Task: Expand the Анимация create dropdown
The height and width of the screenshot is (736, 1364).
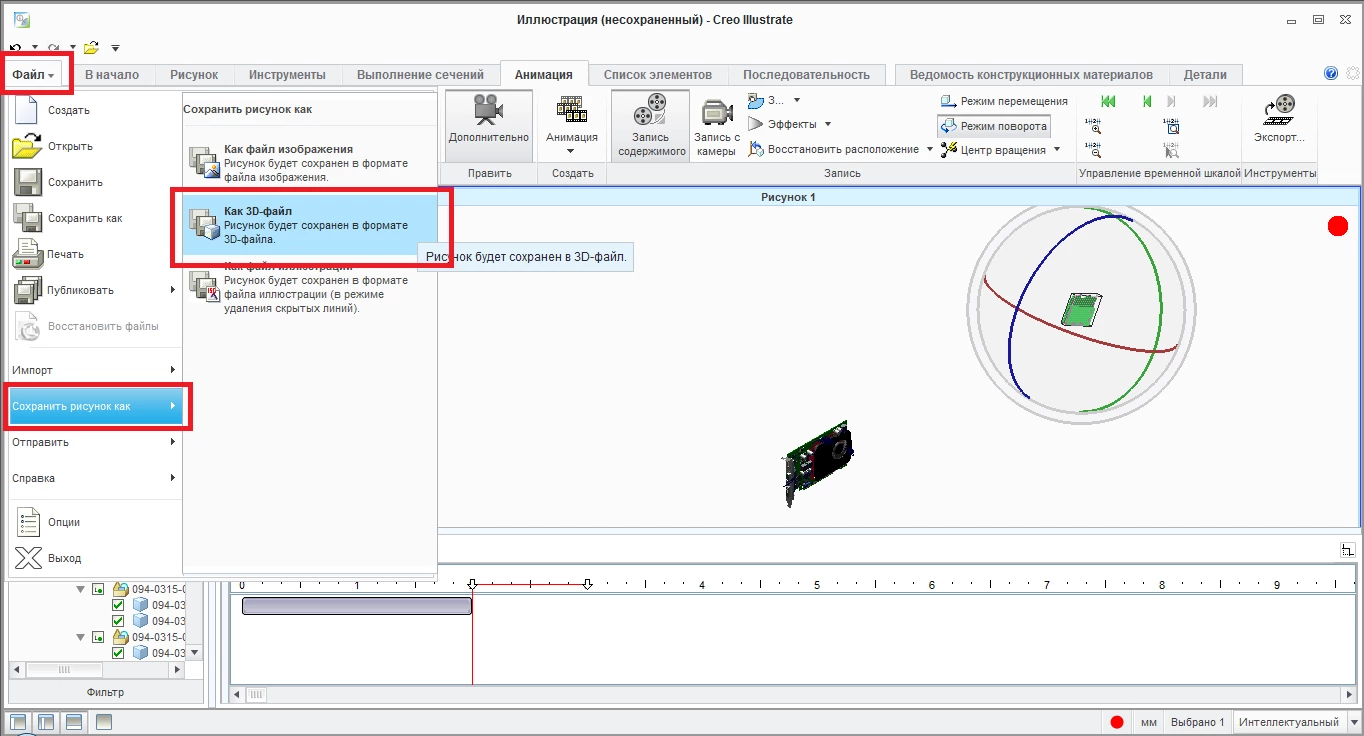Action: tap(571, 152)
